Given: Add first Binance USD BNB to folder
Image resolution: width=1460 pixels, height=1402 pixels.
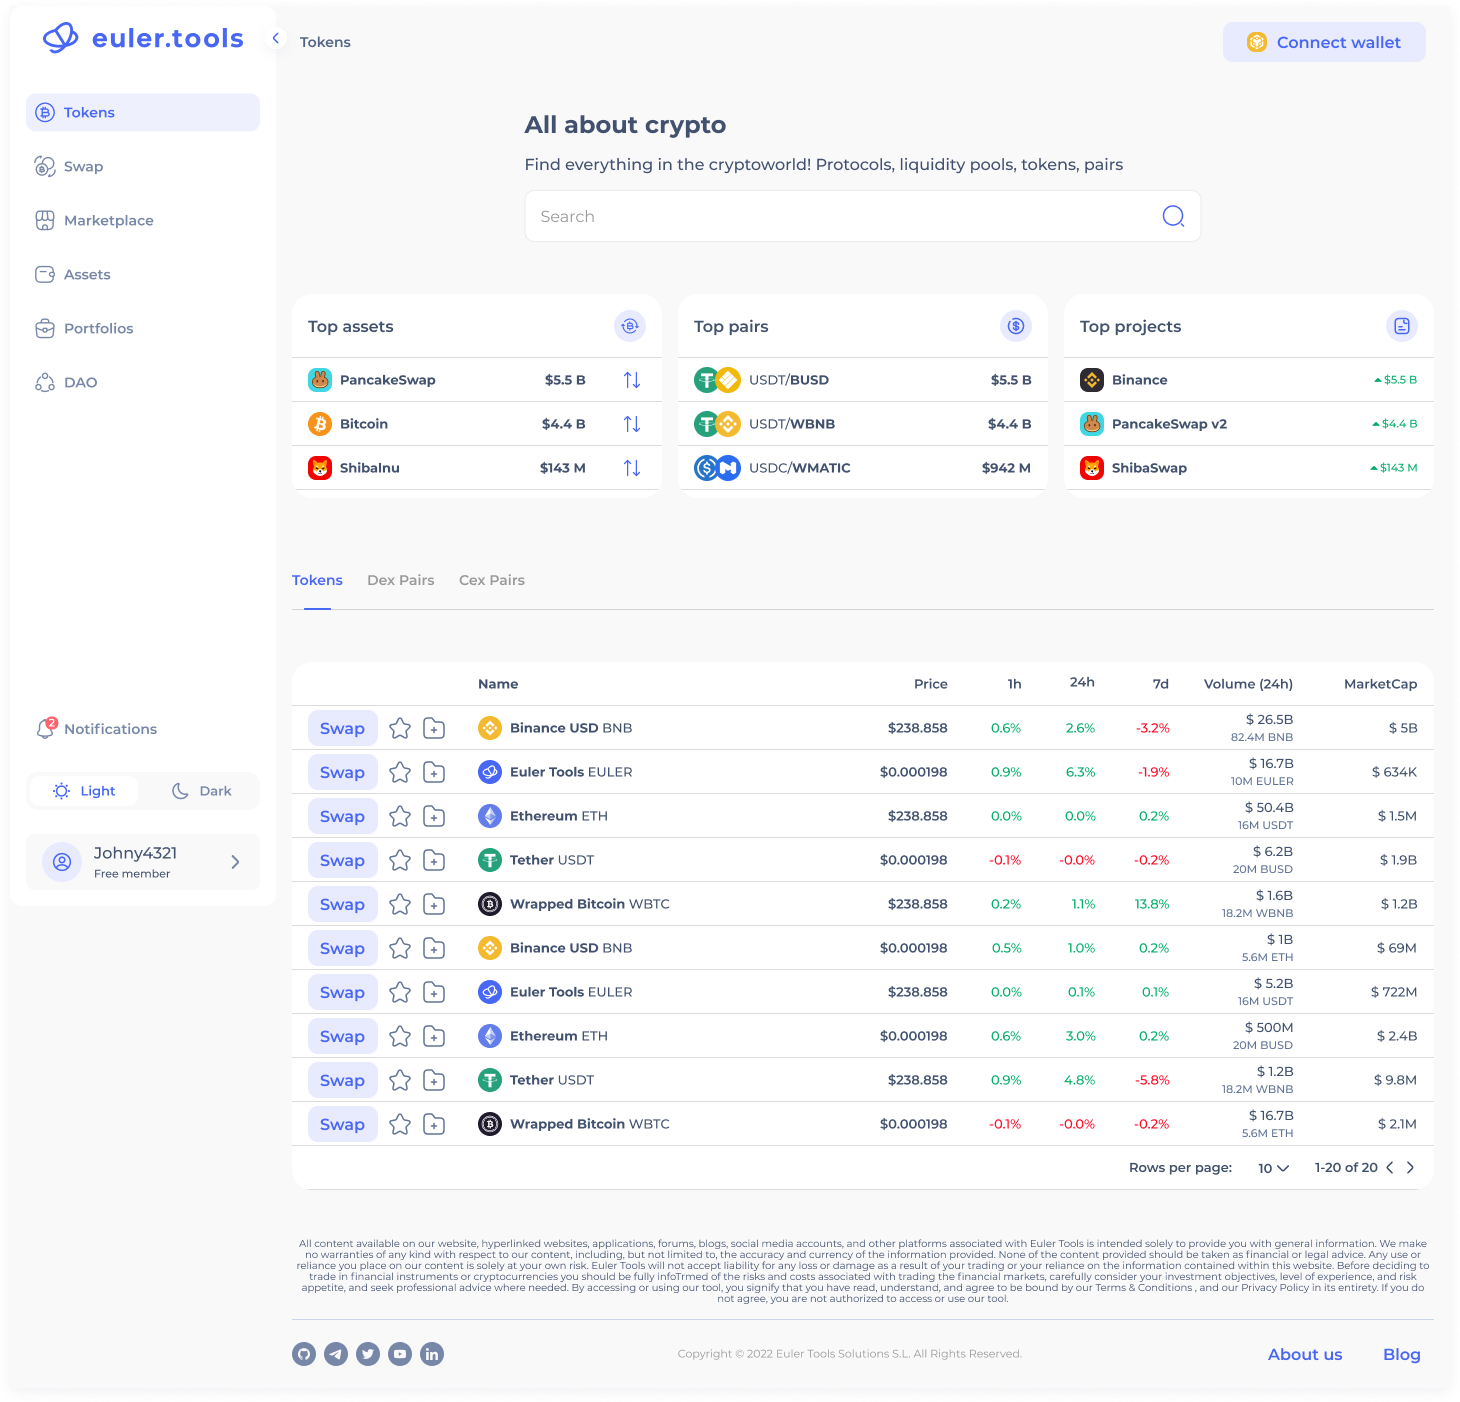Looking at the screenshot, I should (434, 728).
